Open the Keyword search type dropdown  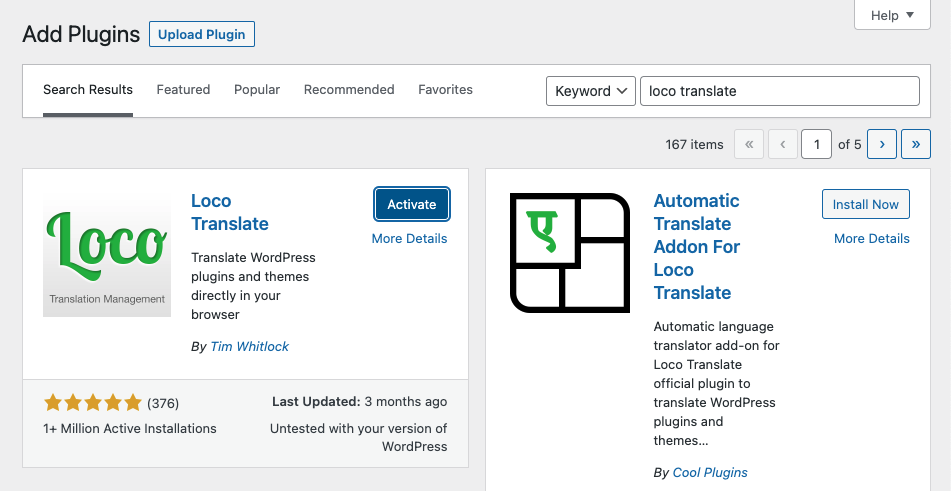(x=591, y=91)
